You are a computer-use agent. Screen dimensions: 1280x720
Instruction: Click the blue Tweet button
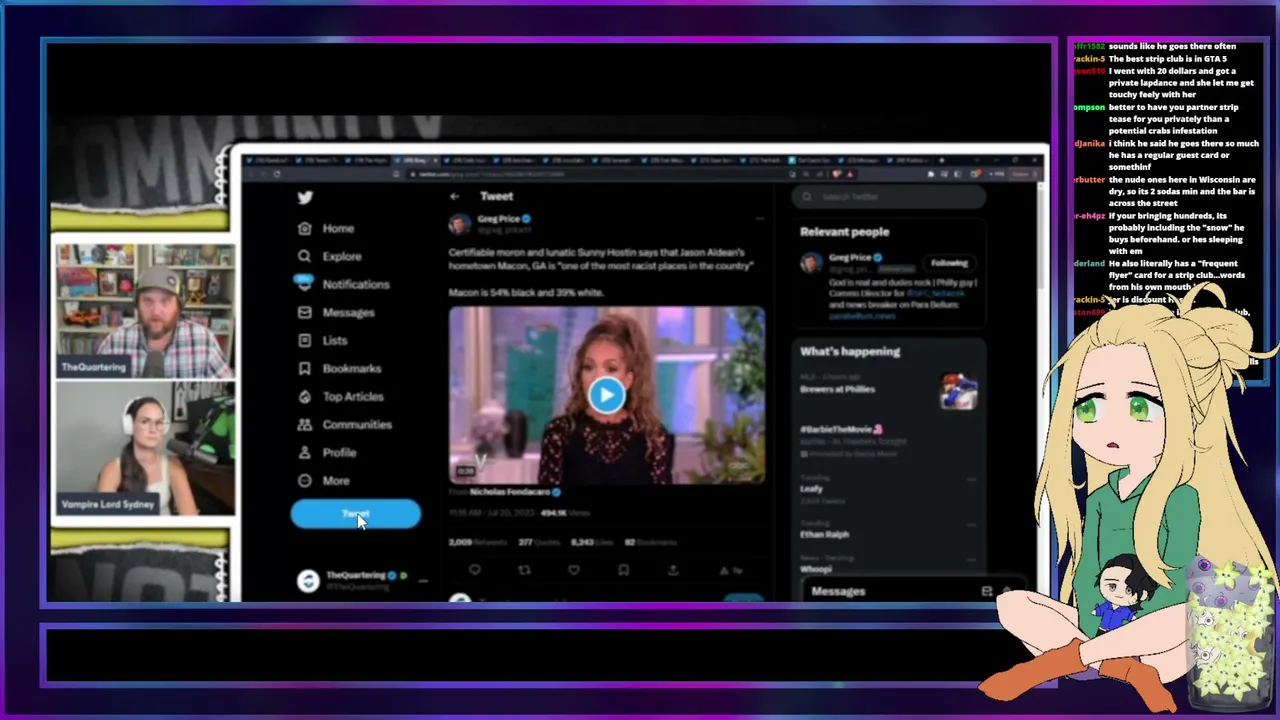click(356, 514)
